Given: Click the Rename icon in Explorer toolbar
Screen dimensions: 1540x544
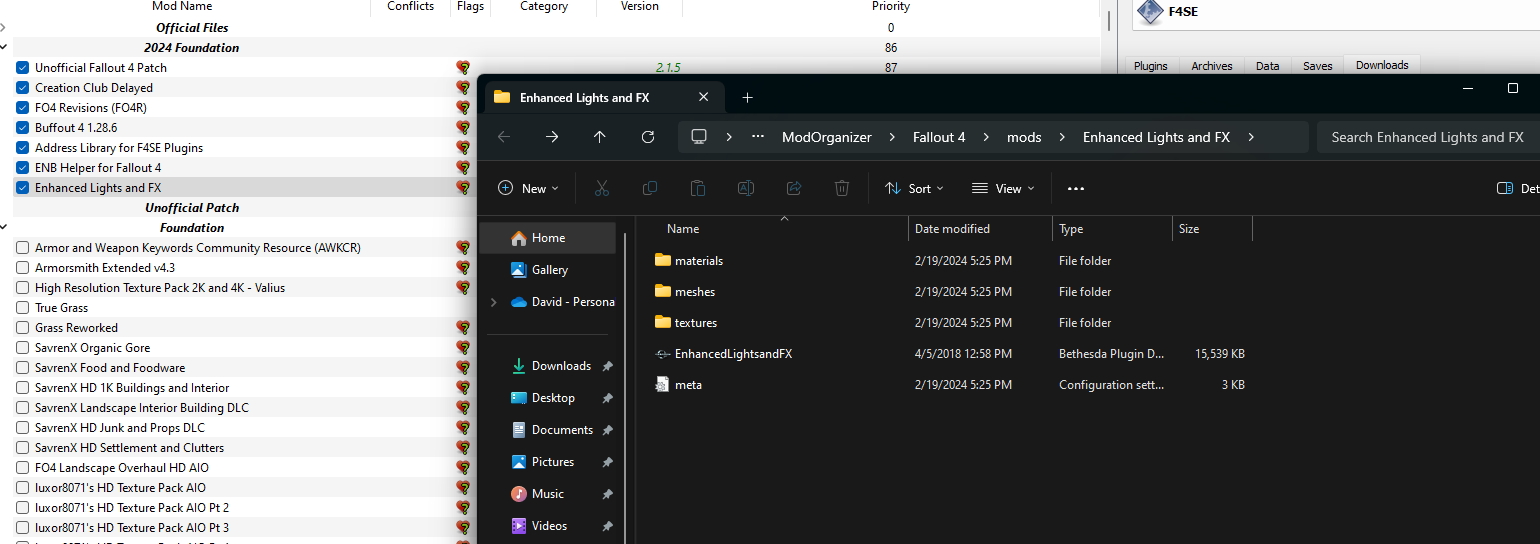Looking at the screenshot, I should 746,188.
